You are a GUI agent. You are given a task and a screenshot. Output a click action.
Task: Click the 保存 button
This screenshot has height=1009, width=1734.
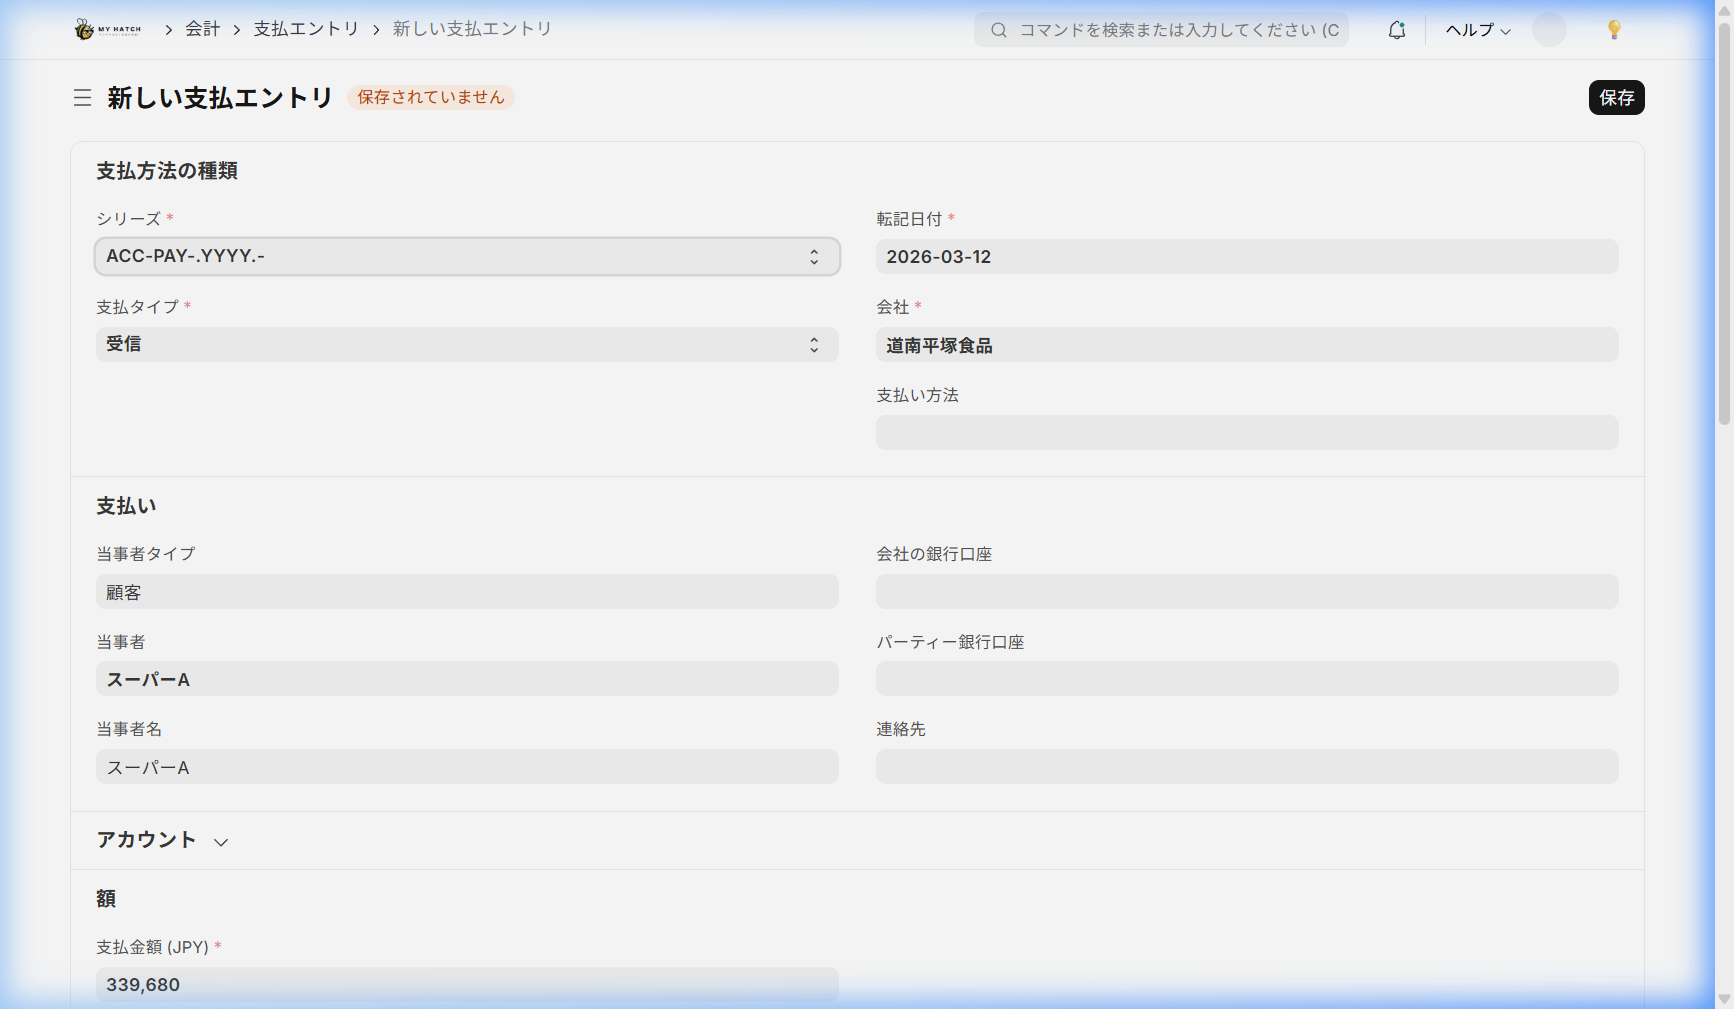click(x=1616, y=98)
